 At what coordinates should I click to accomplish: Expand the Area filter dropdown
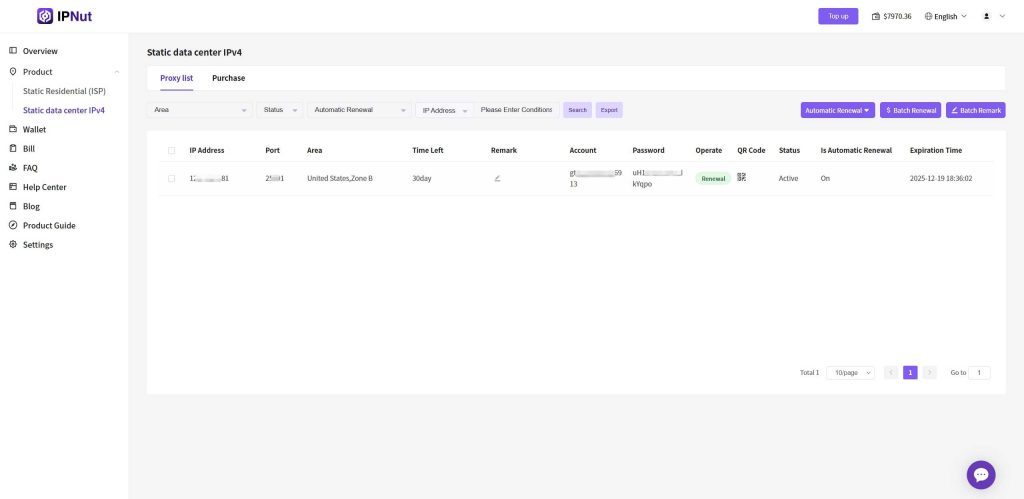pos(199,110)
